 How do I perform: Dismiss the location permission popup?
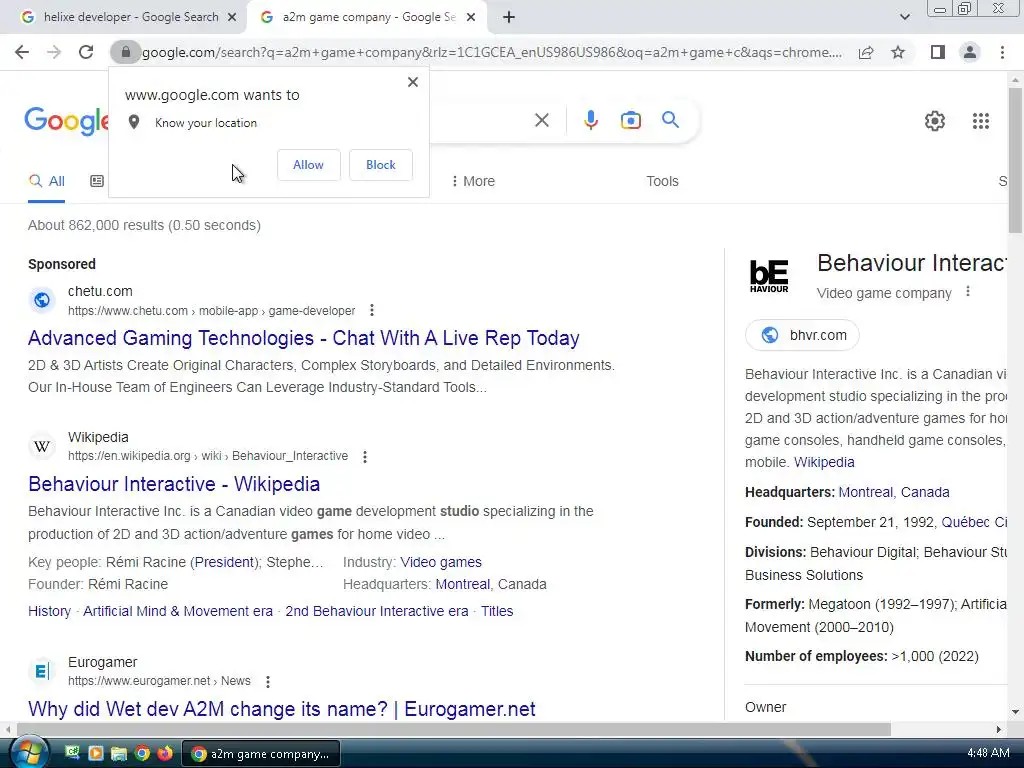(x=413, y=82)
